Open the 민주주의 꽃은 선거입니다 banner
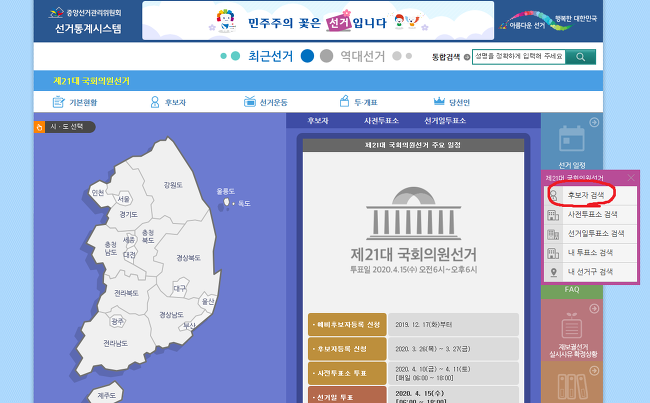This screenshot has width=650, height=403. pos(318,21)
